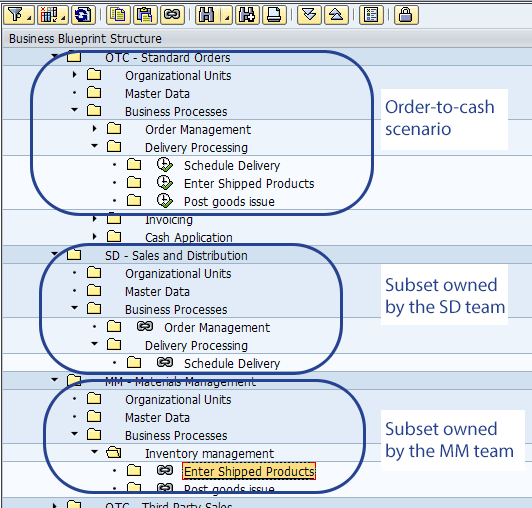This screenshot has width=532, height=508.
Task: Collapse the Inventory management node
Action: (x=95, y=452)
